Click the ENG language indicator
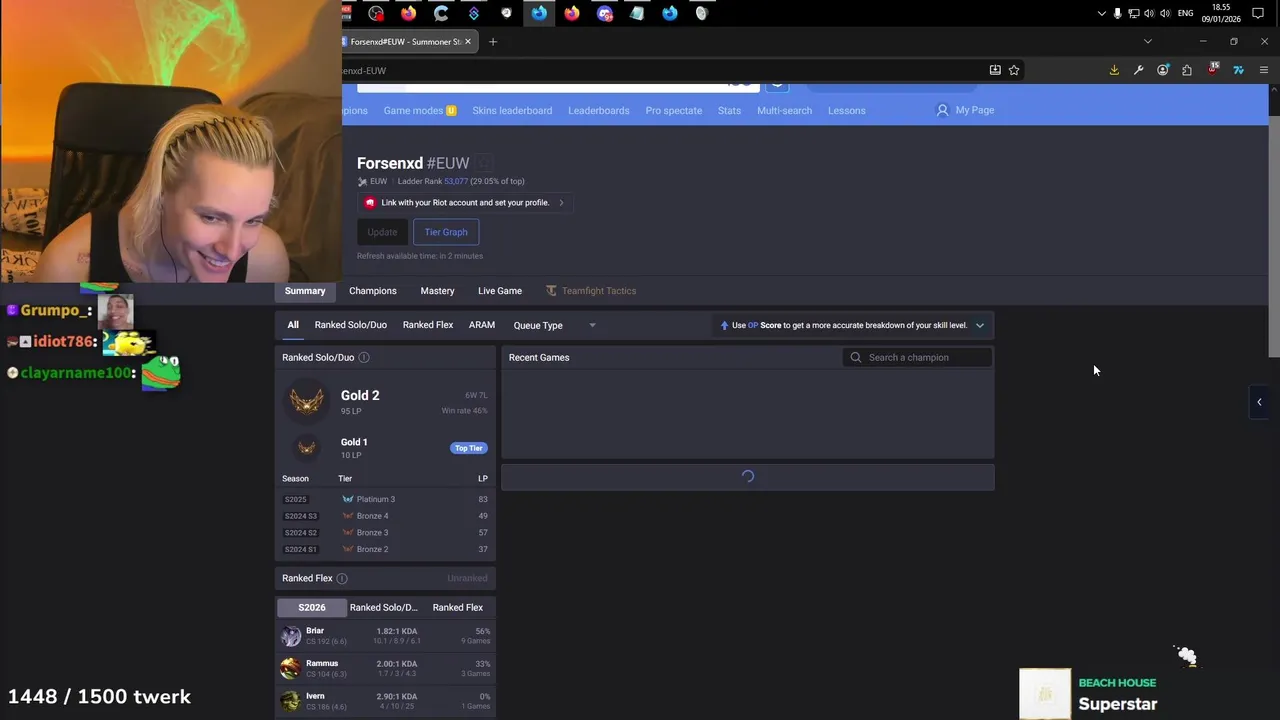1280x720 pixels. [x=1186, y=13]
